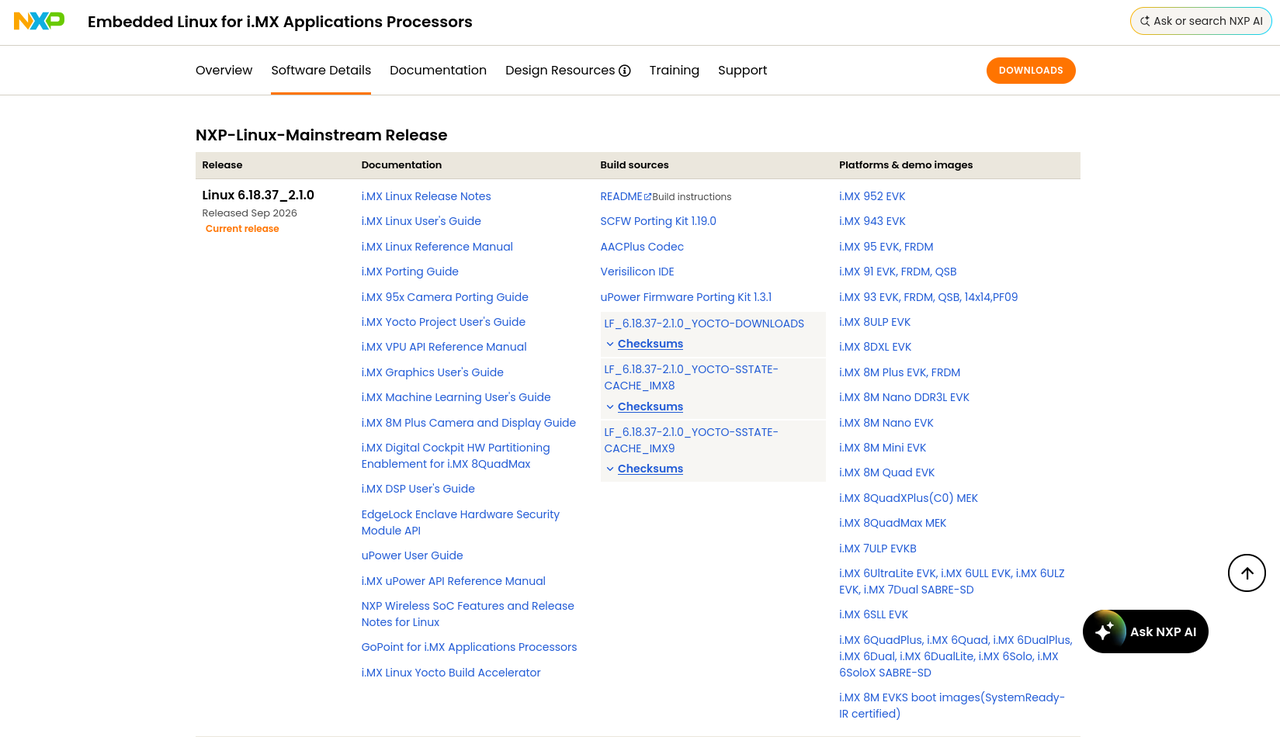Image resolution: width=1280 pixels, height=737 pixels.
Task: Click the scroll-to-top arrow button
Action: click(1247, 573)
